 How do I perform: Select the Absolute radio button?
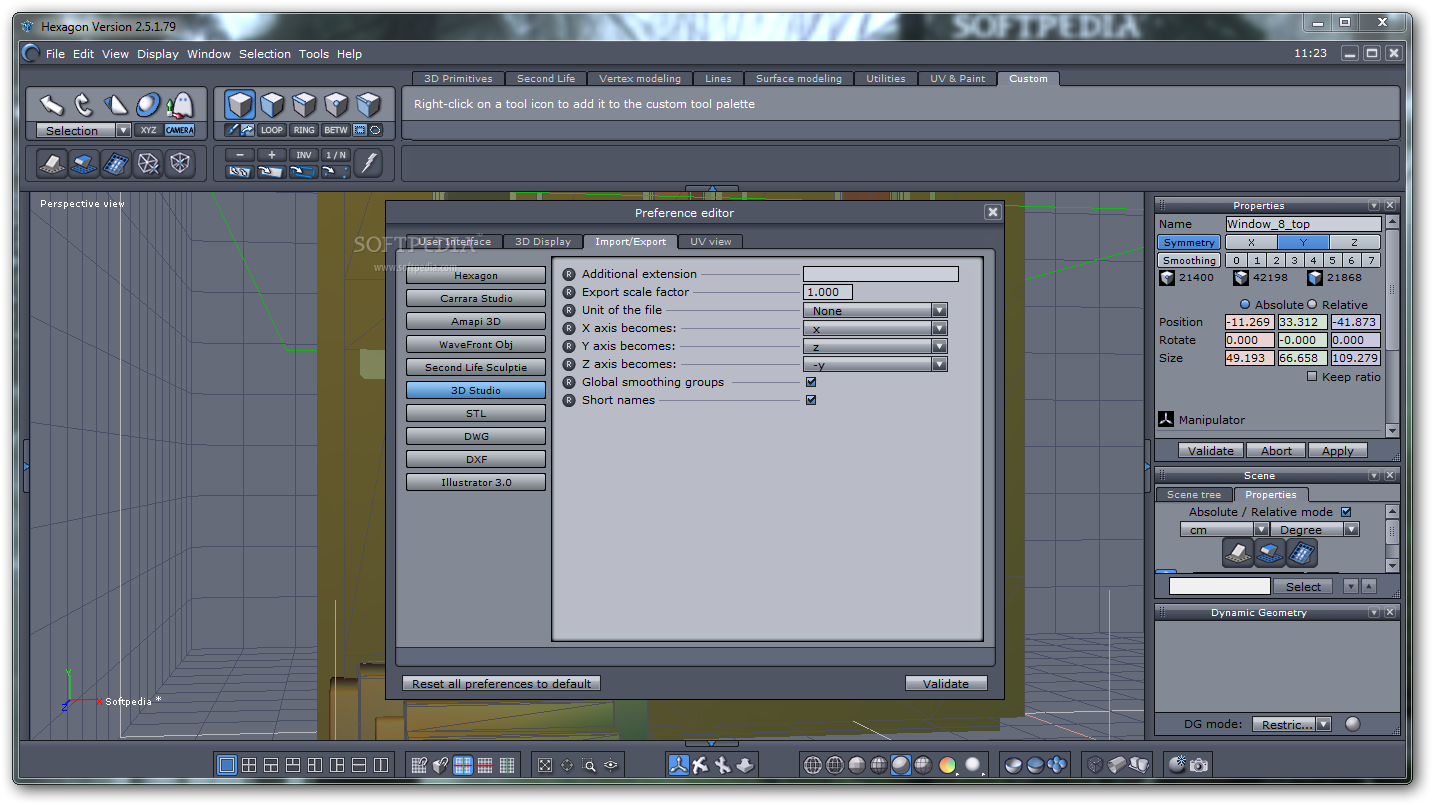(1245, 304)
